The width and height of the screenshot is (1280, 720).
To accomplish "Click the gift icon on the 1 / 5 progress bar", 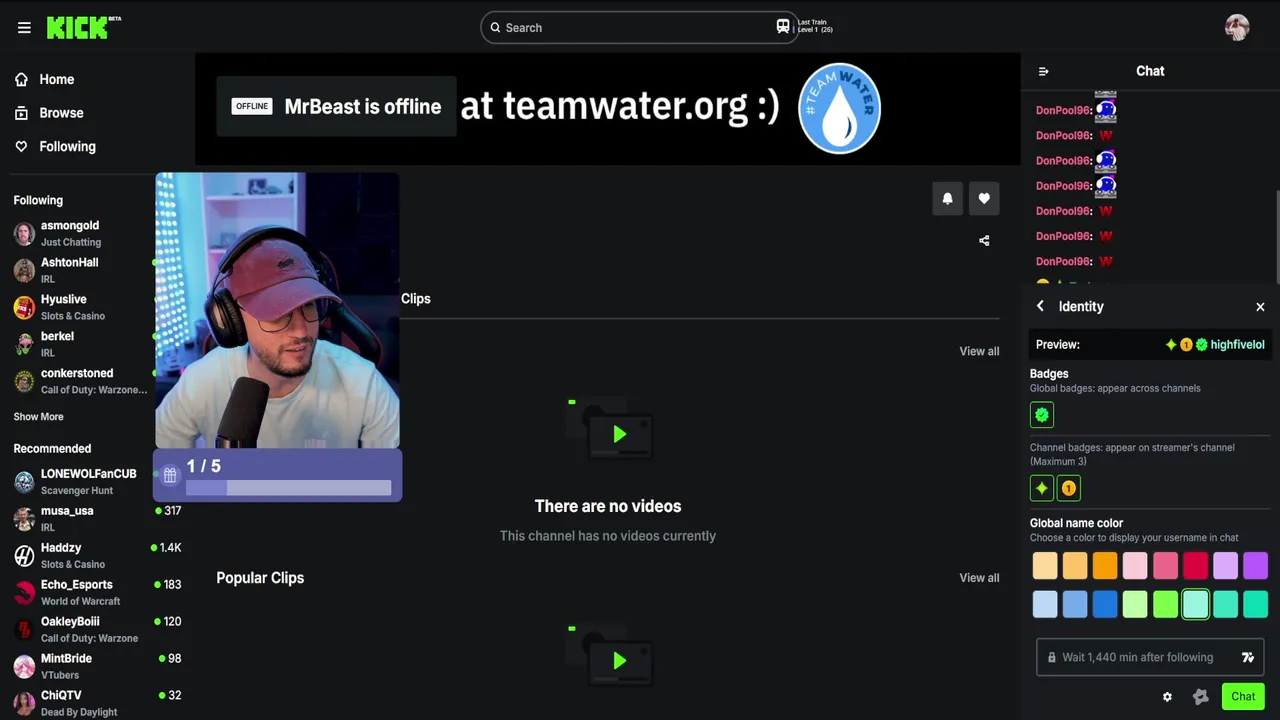I will point(170,475).
